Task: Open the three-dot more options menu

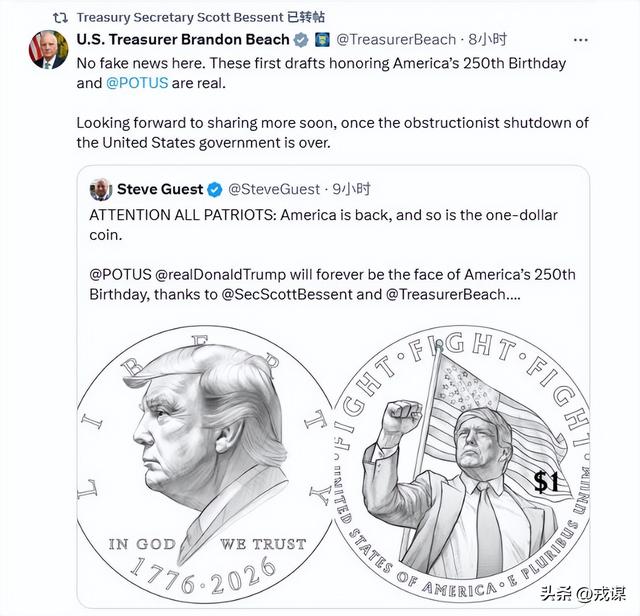Action: pyautogui.click(x=580, y=40)
